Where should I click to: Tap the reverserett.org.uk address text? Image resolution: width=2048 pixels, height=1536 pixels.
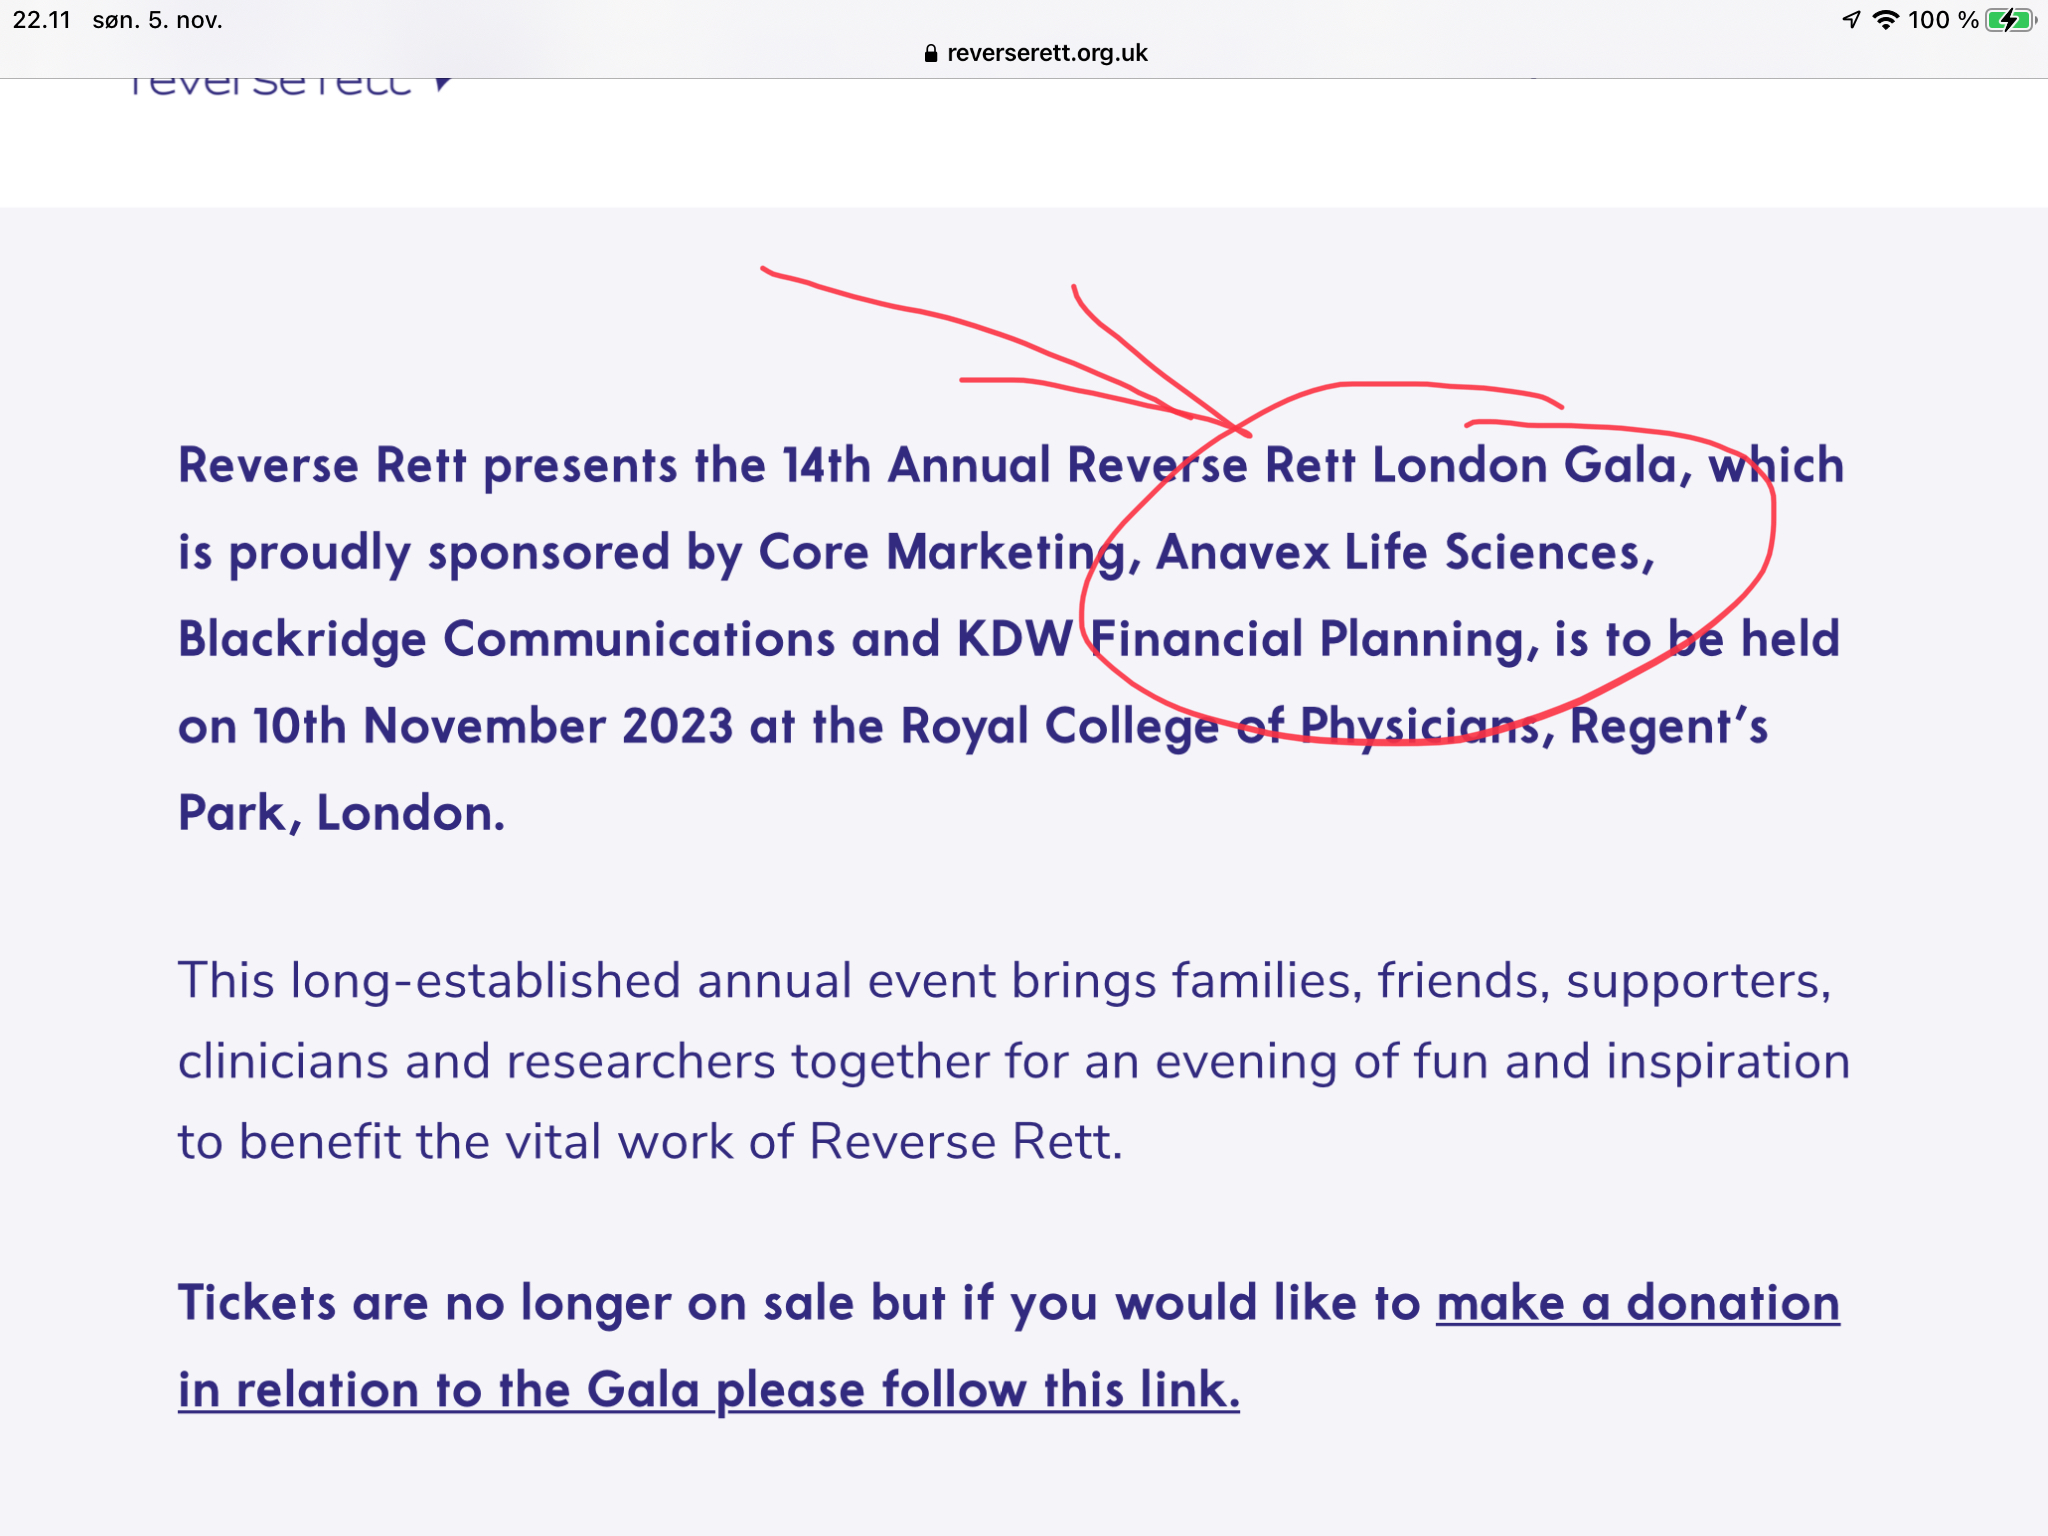coord(1047,53)
